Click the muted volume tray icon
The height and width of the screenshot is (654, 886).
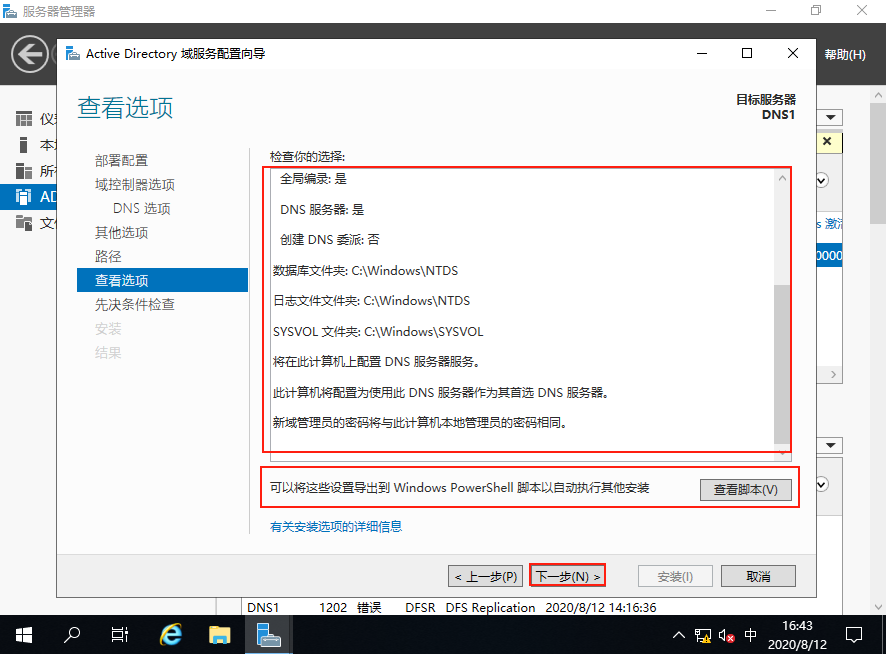(x=726, y=635)
